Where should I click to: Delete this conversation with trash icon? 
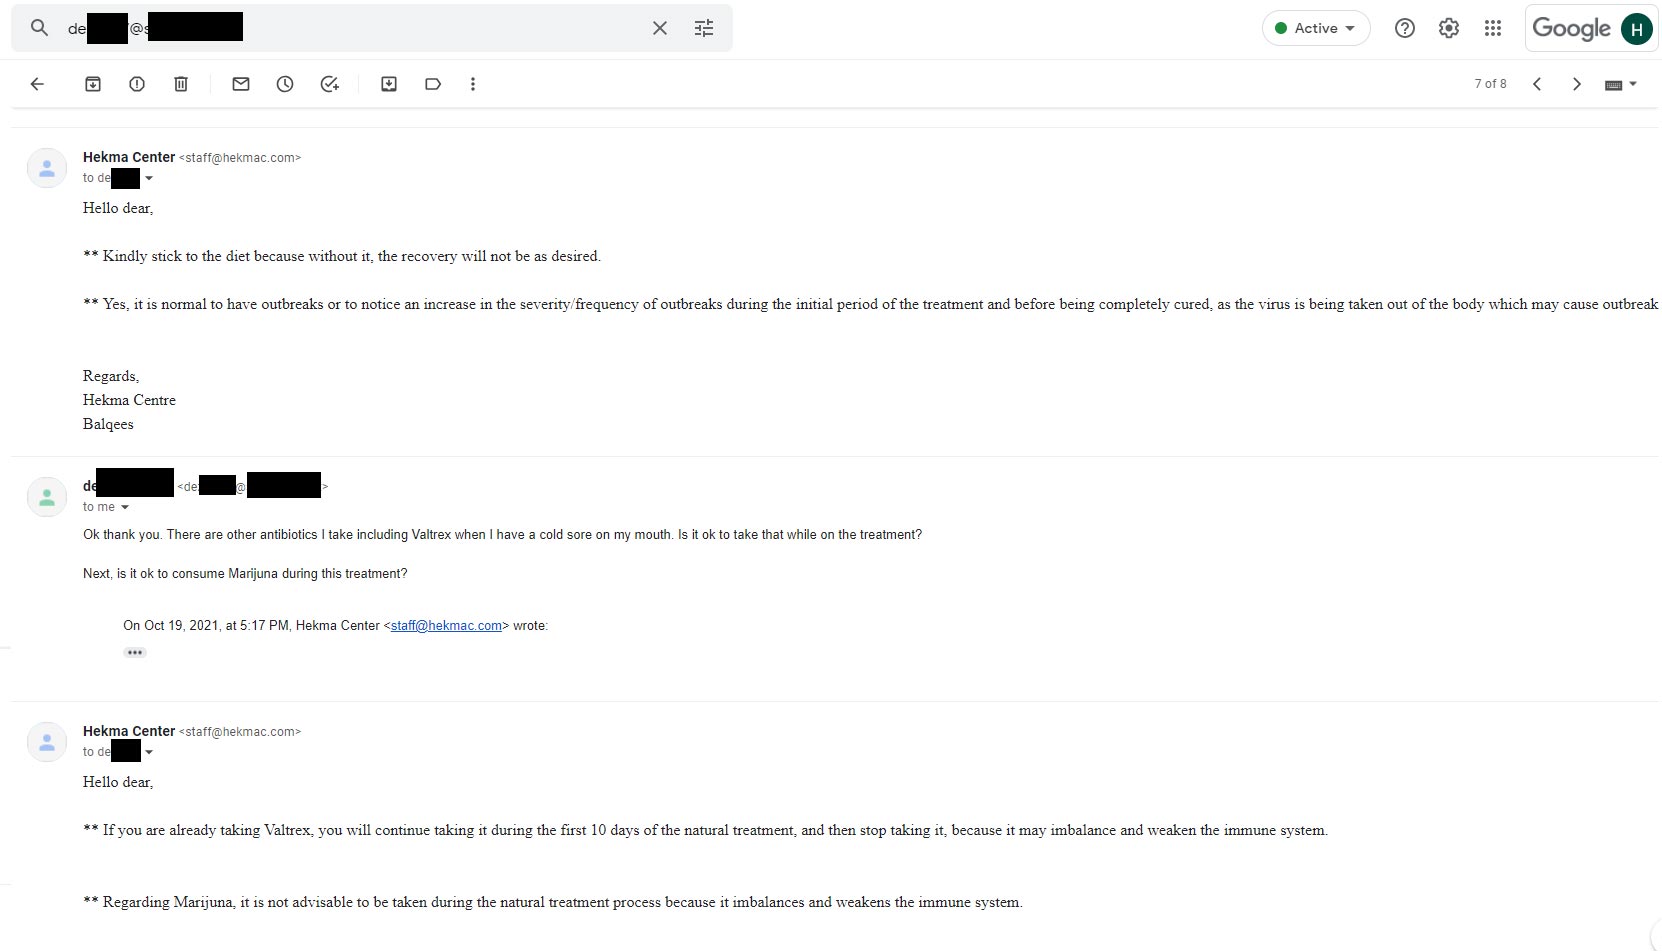point(181,84)
